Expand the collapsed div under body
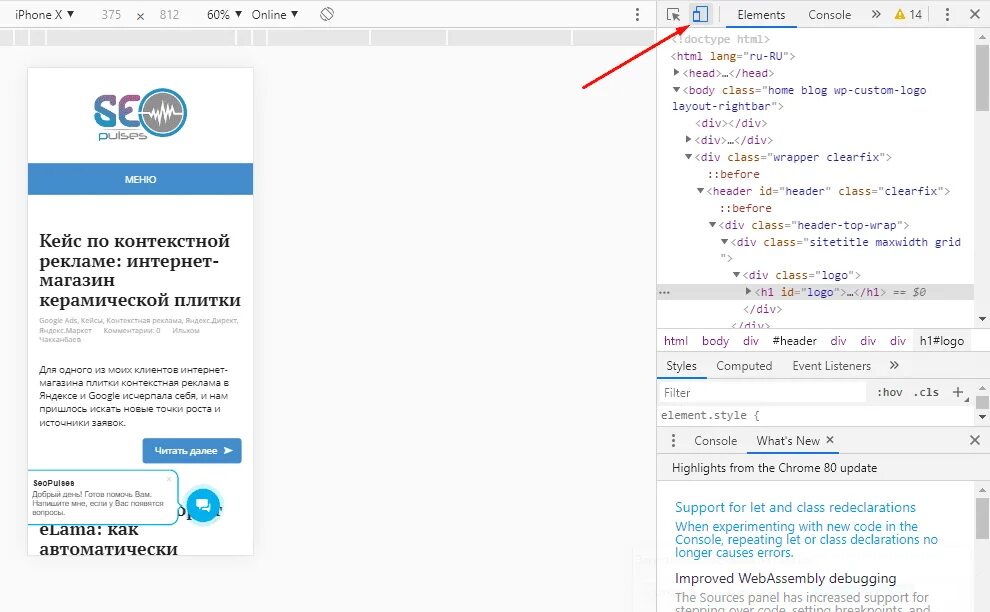 (689, 139)
